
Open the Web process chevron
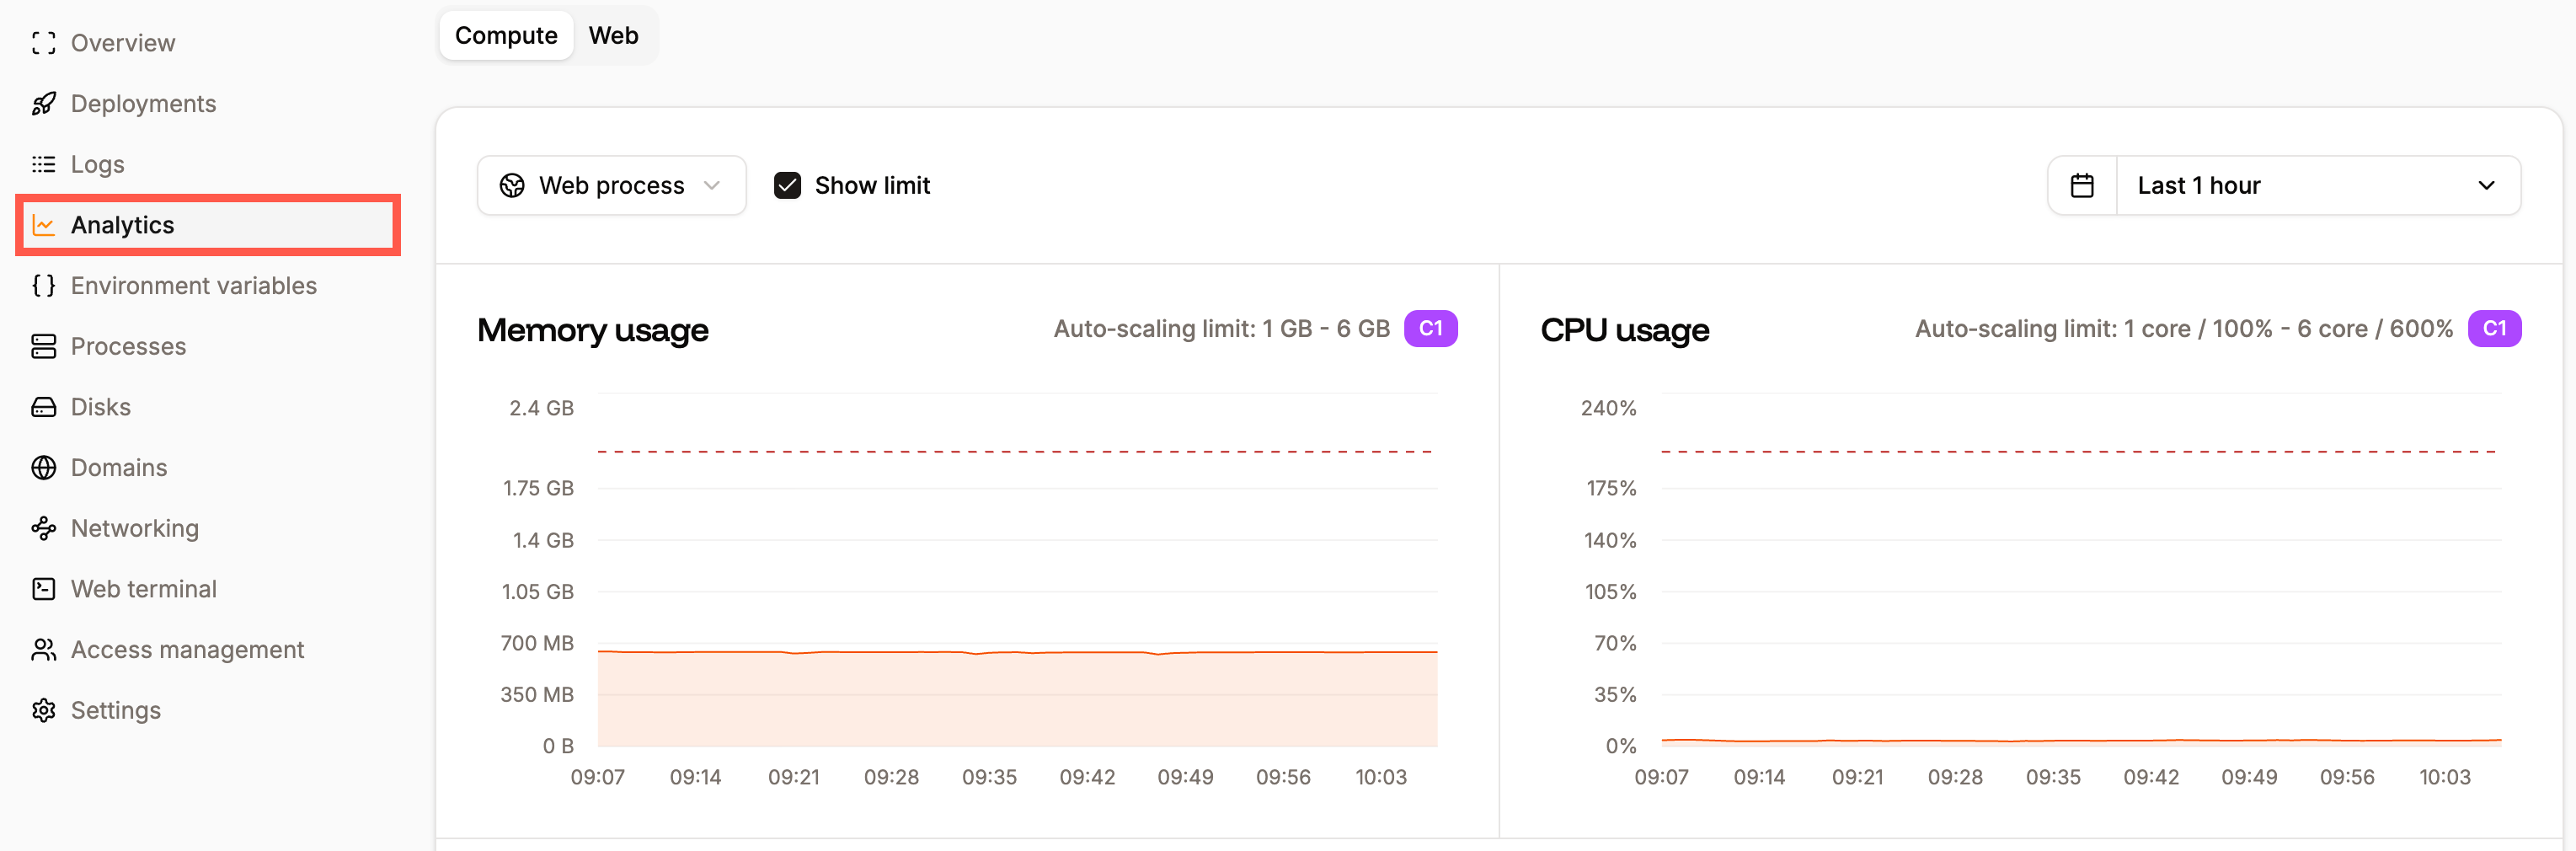coord(711,185)
